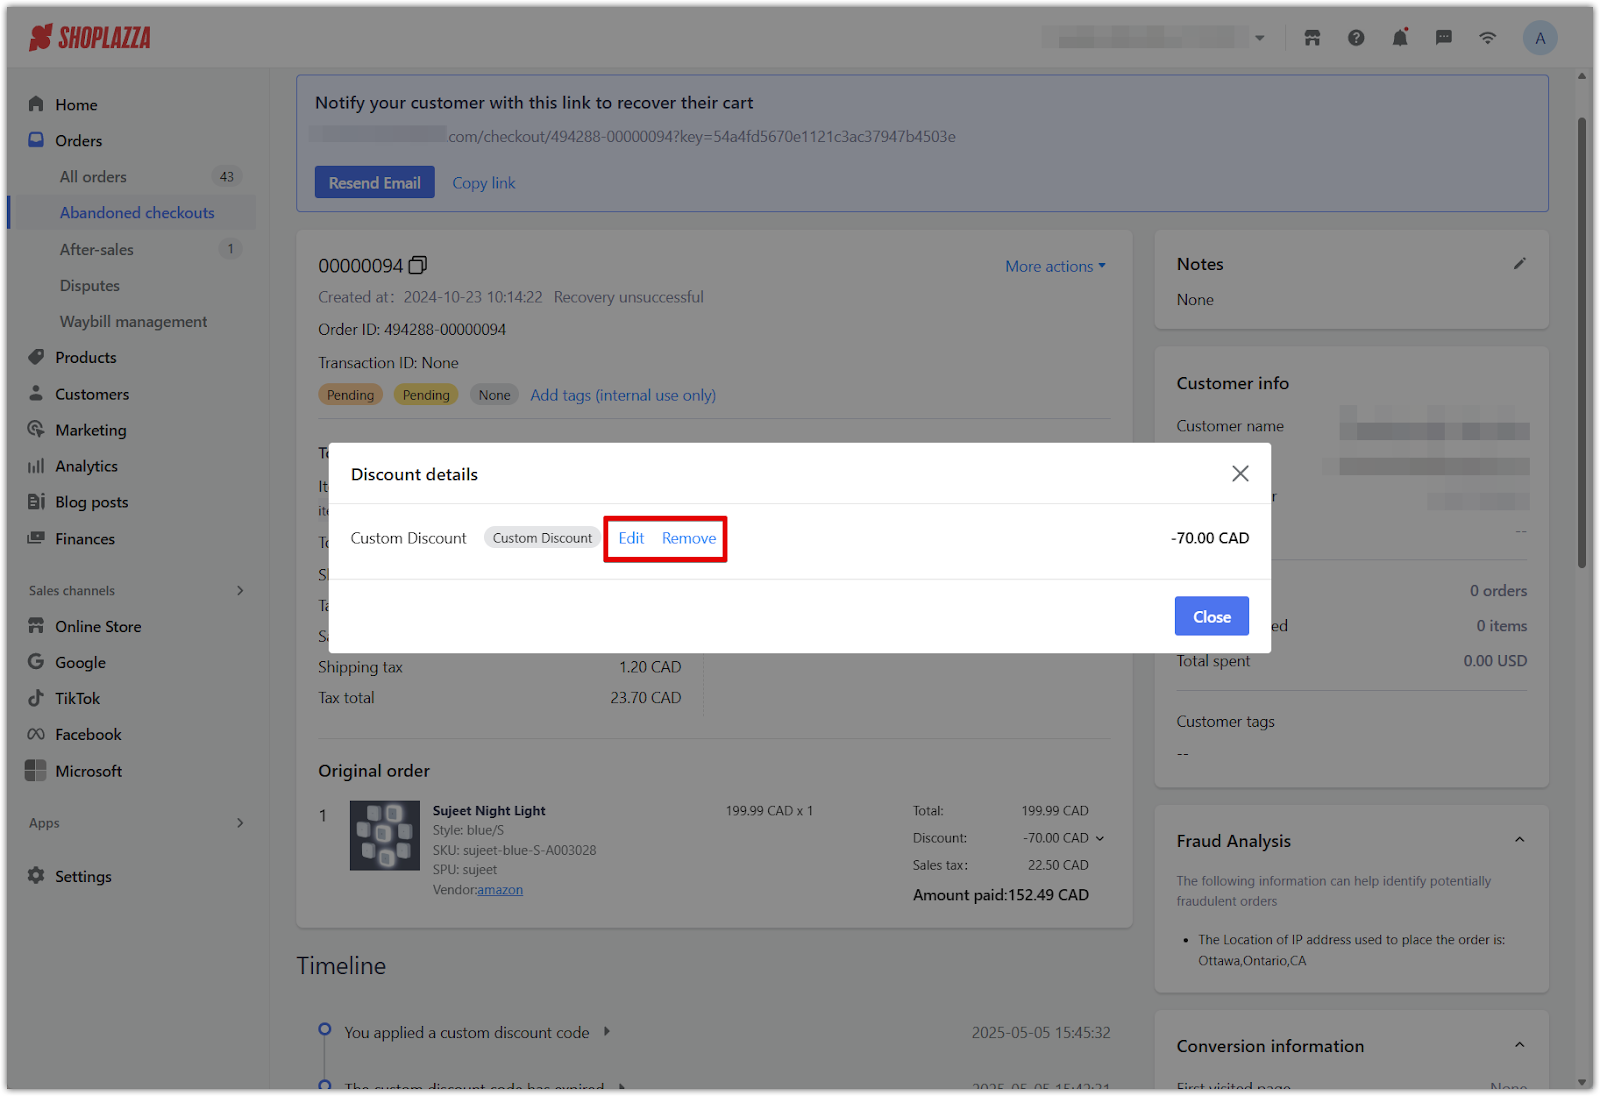
Task: Open After-sales section
Action: tap(96, 250)
